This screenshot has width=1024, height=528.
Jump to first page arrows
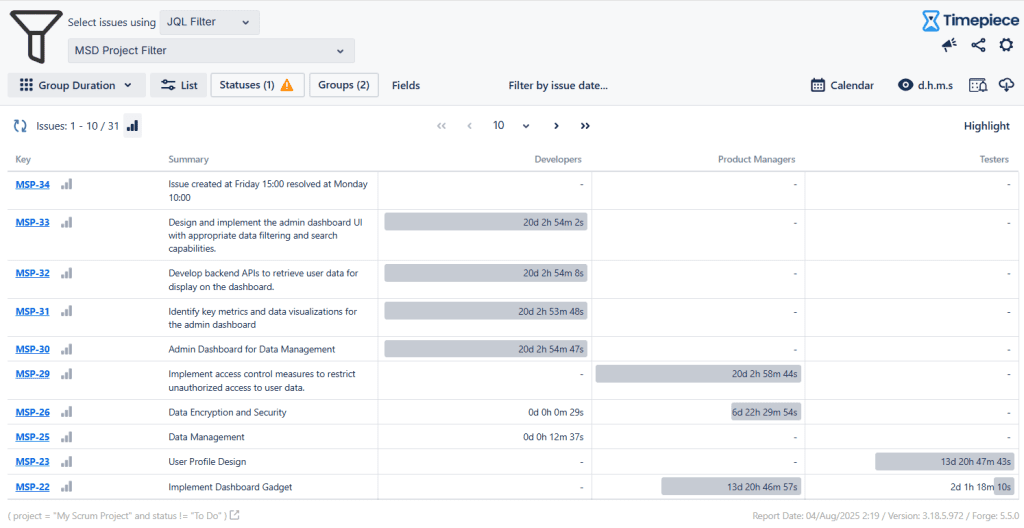pyautogui.click(x=441, y=125)
